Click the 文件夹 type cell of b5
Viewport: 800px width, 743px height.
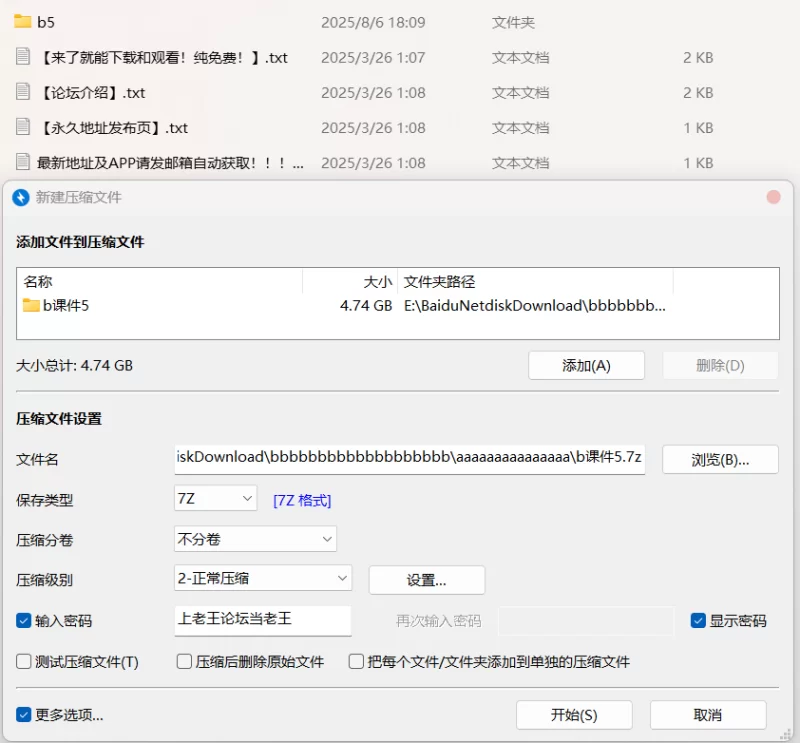point(513,22)
